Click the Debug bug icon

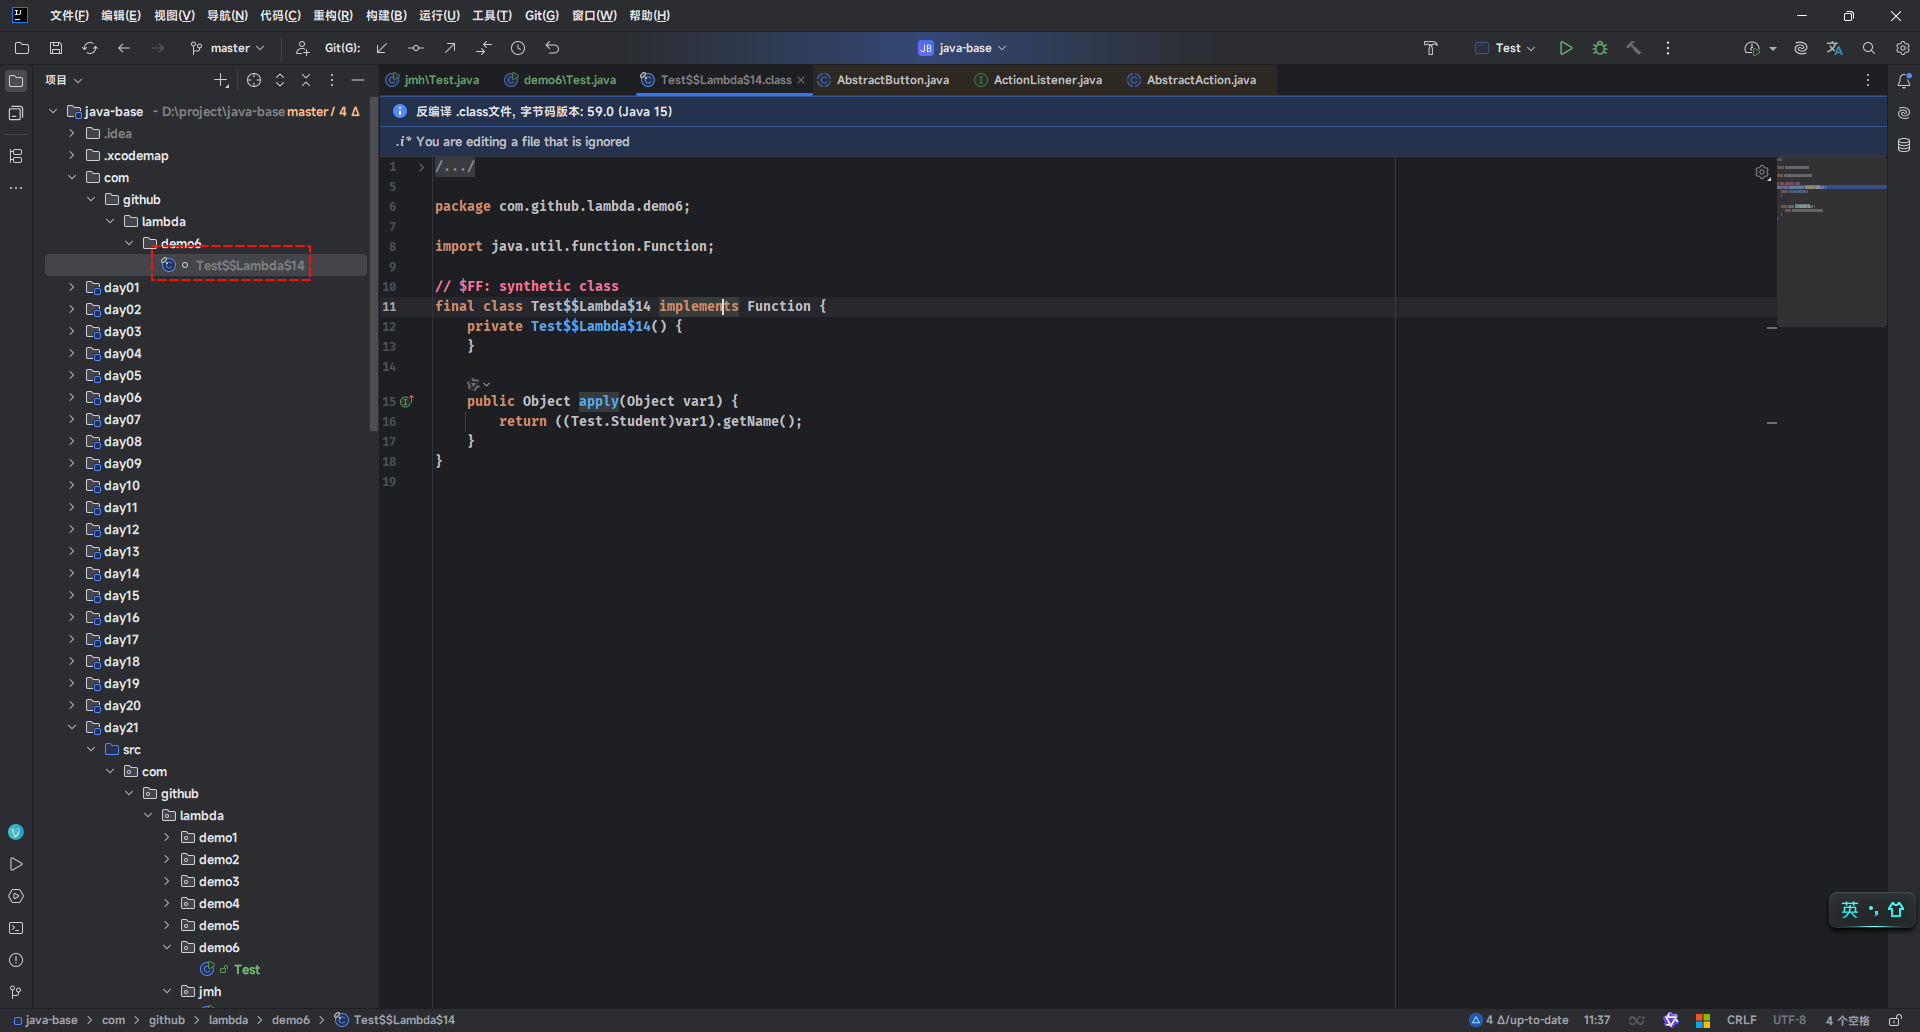(x=1600, y=48)
